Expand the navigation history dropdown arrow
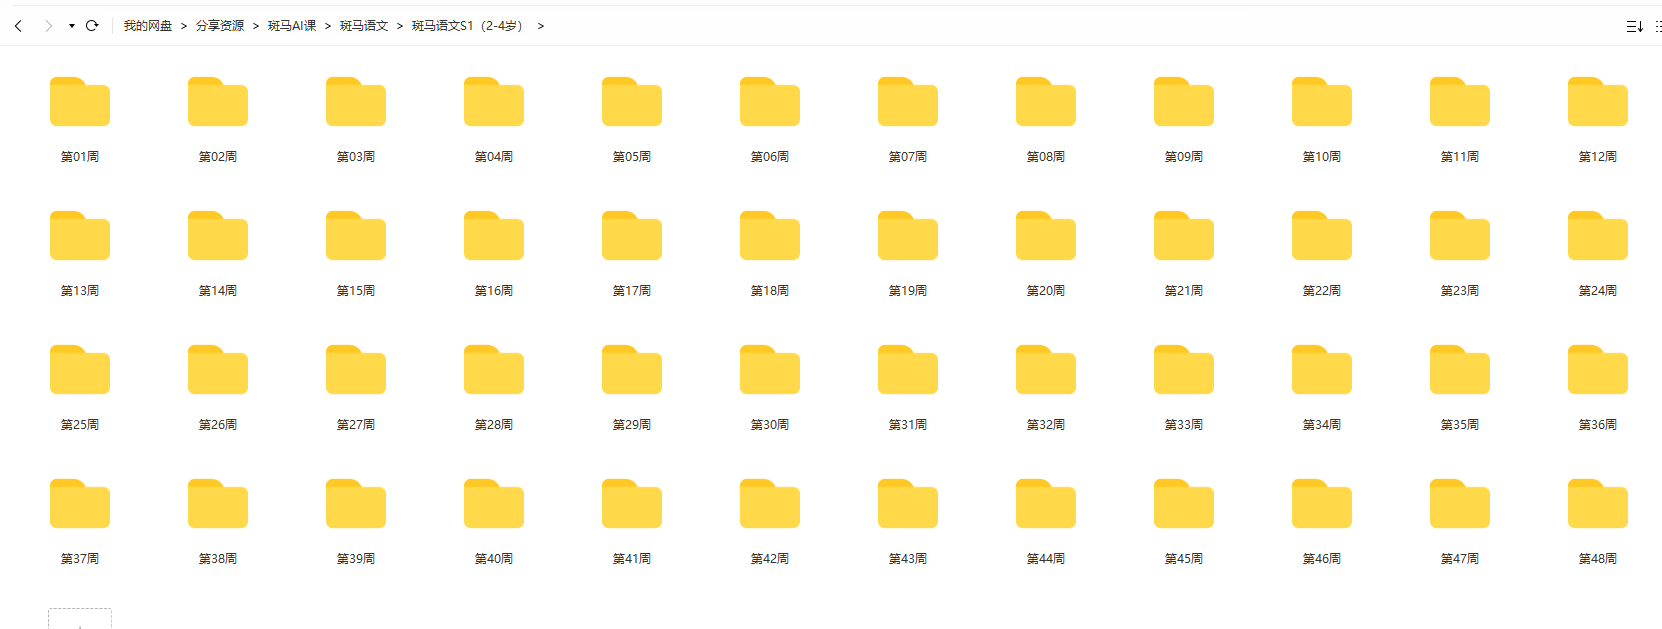1662x629 pixels. [x=72, y=26]
